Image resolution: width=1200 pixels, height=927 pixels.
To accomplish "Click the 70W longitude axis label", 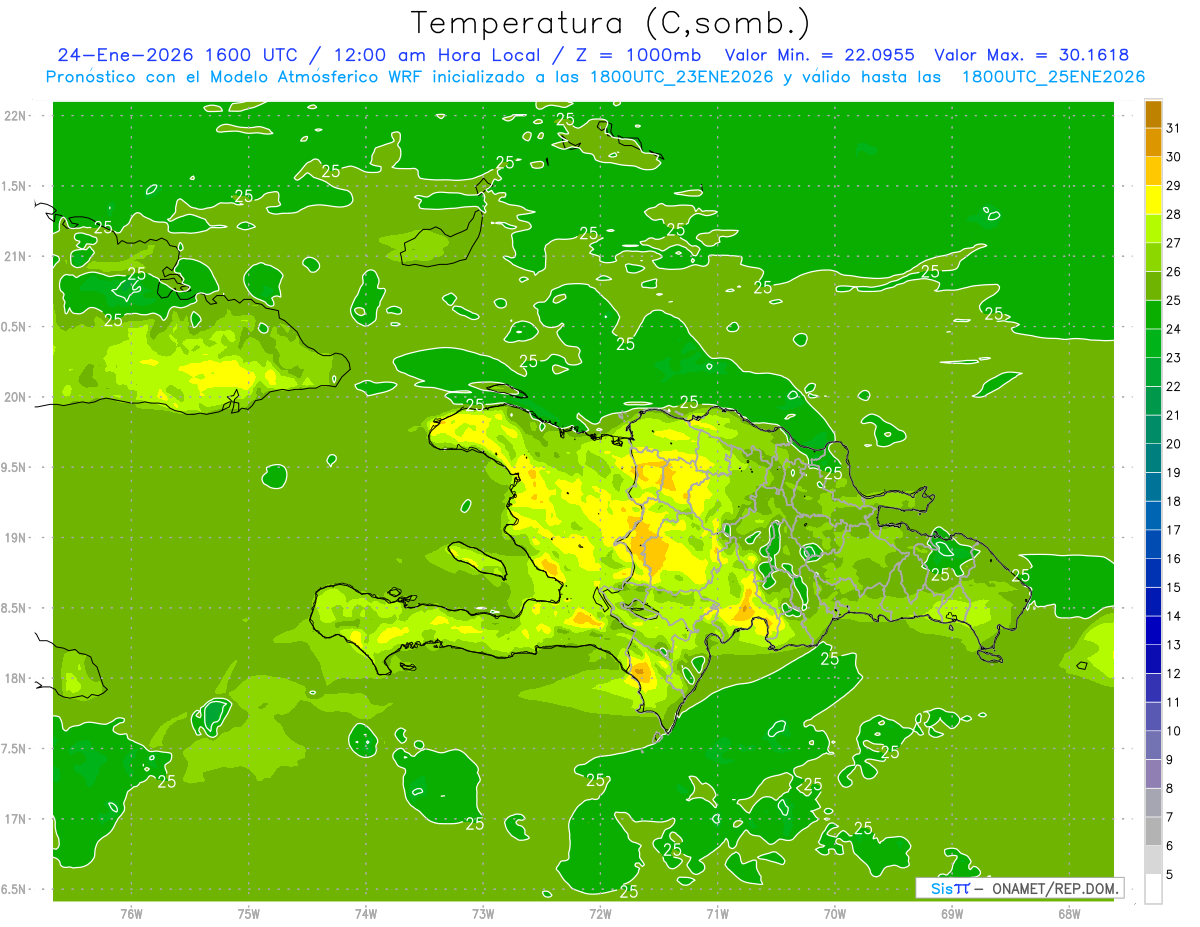I will click(x=835, y=914).
